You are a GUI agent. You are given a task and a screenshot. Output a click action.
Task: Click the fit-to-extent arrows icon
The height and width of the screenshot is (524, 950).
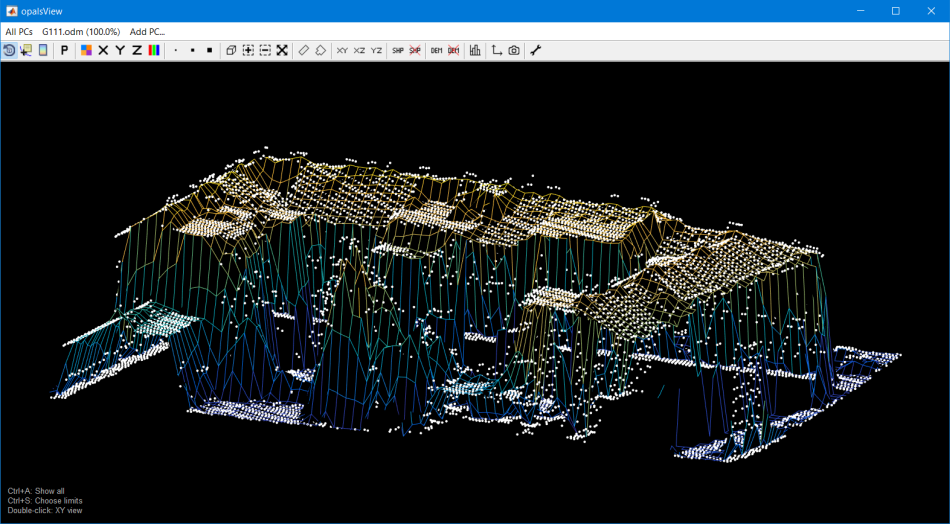pos(282,50)
